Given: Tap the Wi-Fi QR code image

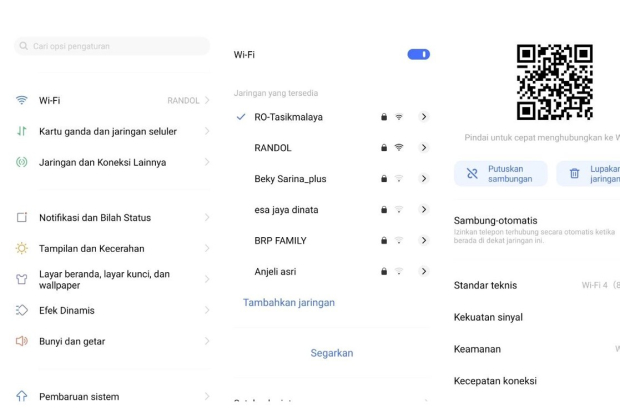Looking at the screenshot, I should pyautogui.click(x=554, y=82).
